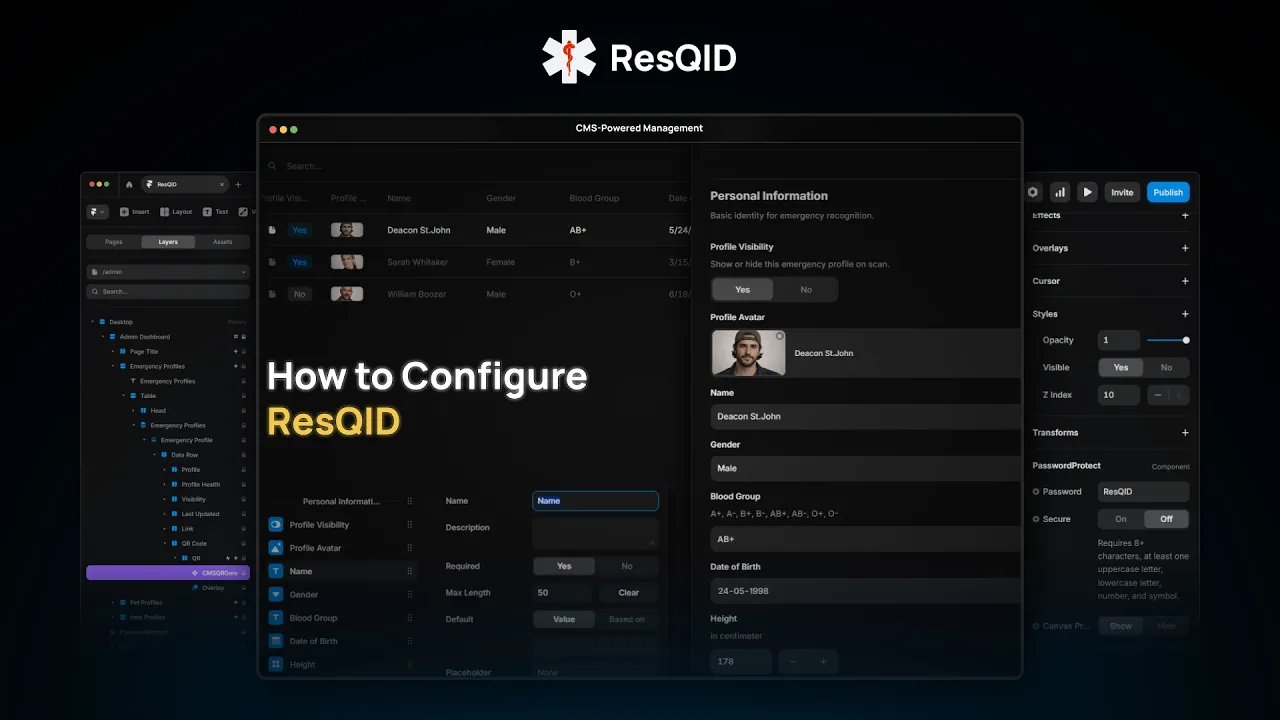Image resolution: width=1280 pixels, height=720 pixels.
Task: Click the Text tool icon
Action: [207, 212]
